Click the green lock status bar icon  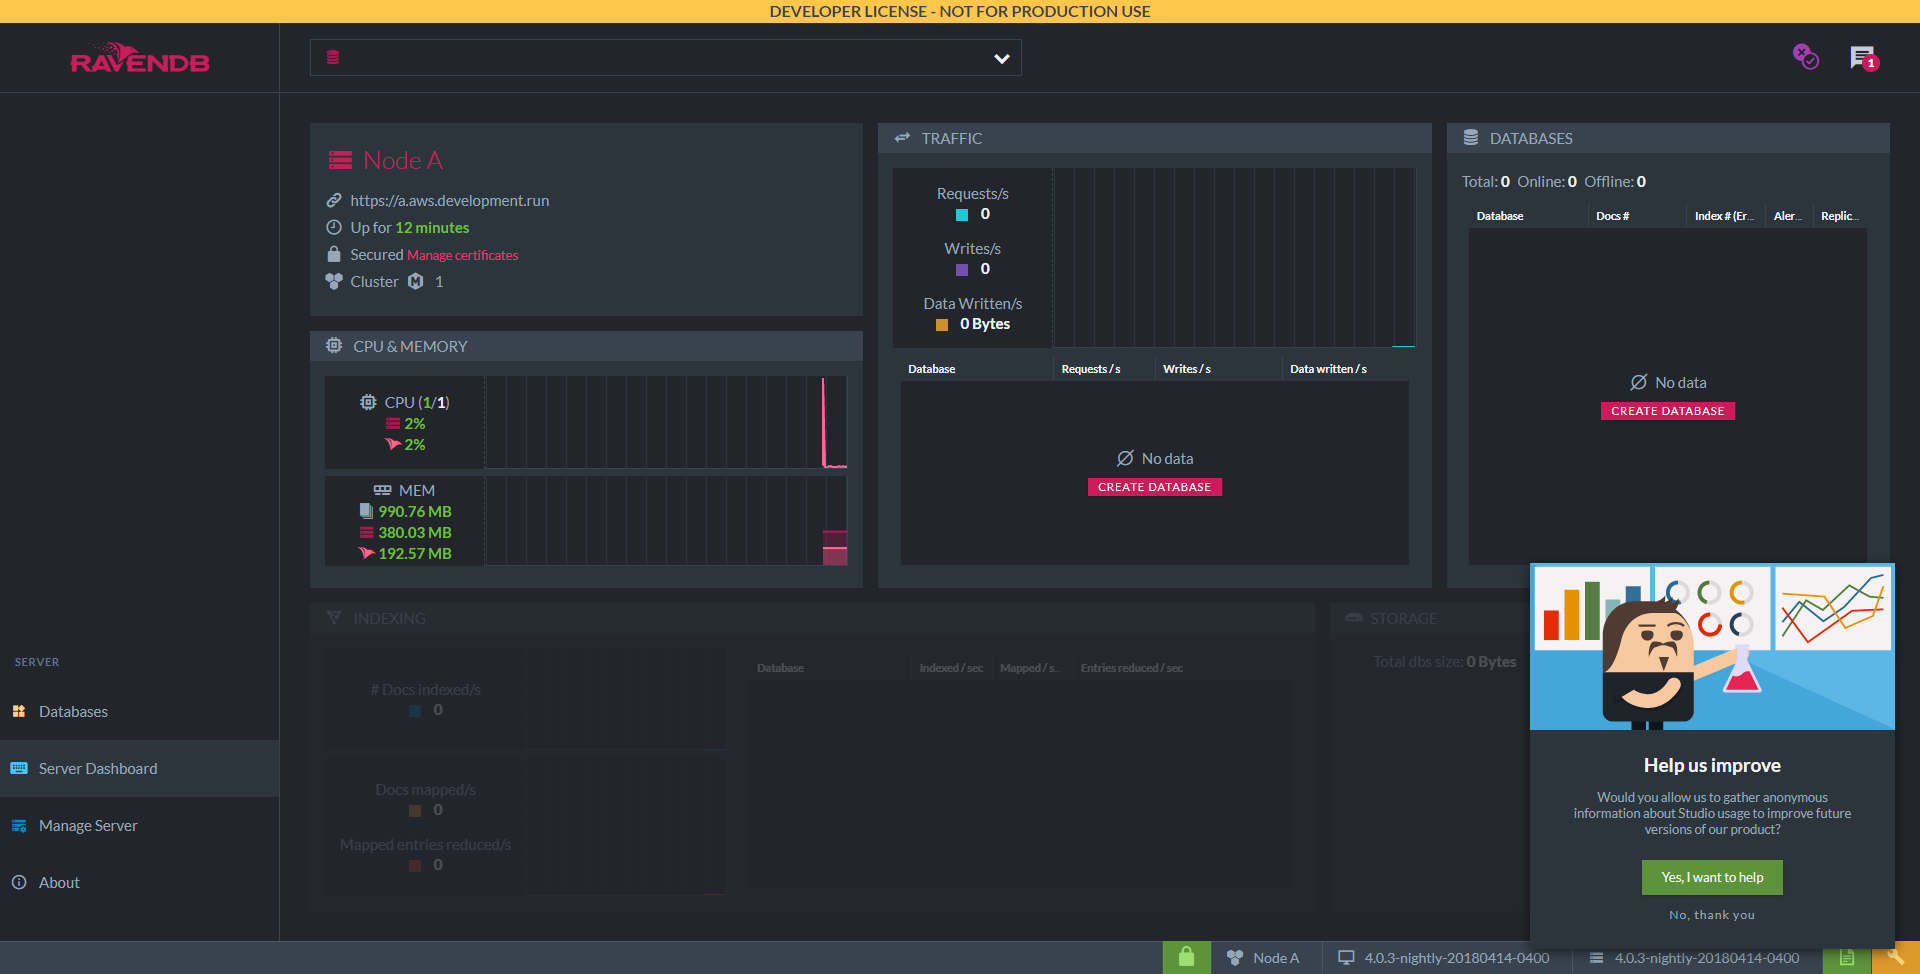click(x=1187, y=957)
